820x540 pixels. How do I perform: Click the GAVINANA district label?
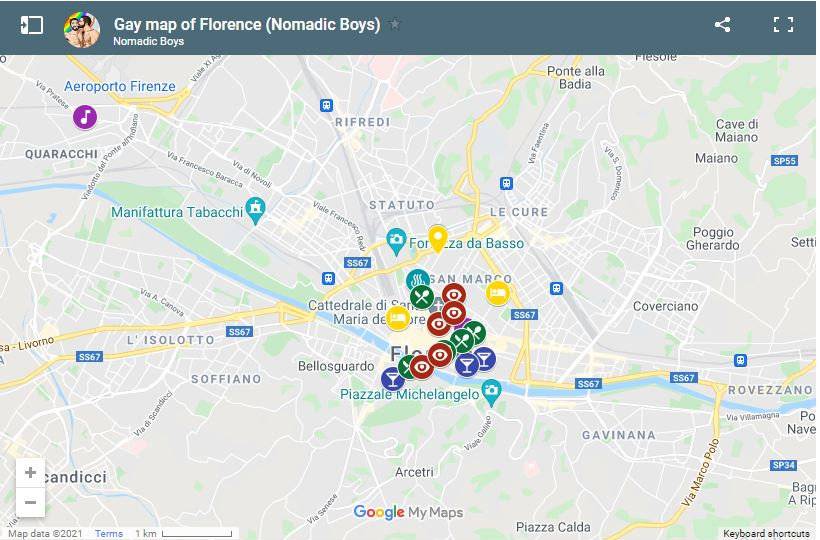pyautogui.click(x=619, y=435)
